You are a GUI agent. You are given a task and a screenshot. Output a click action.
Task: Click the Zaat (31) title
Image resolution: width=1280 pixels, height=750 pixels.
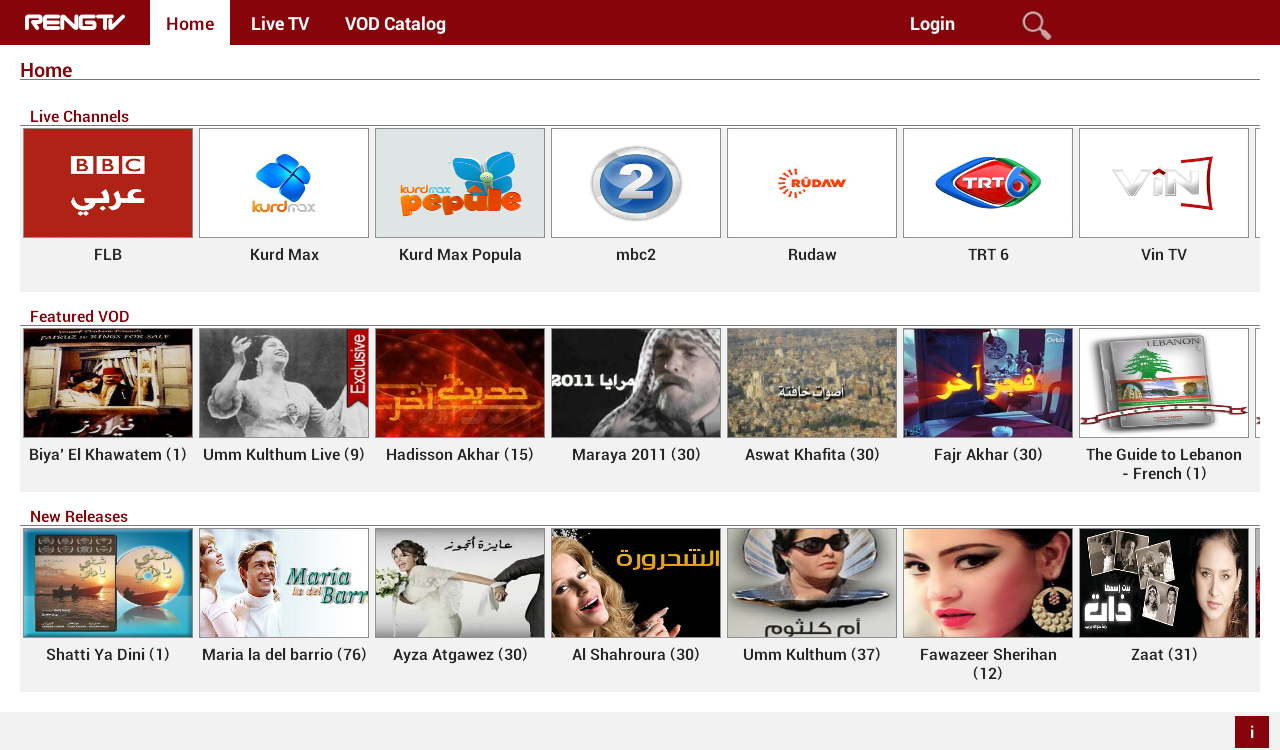(x=1164, y=655)
